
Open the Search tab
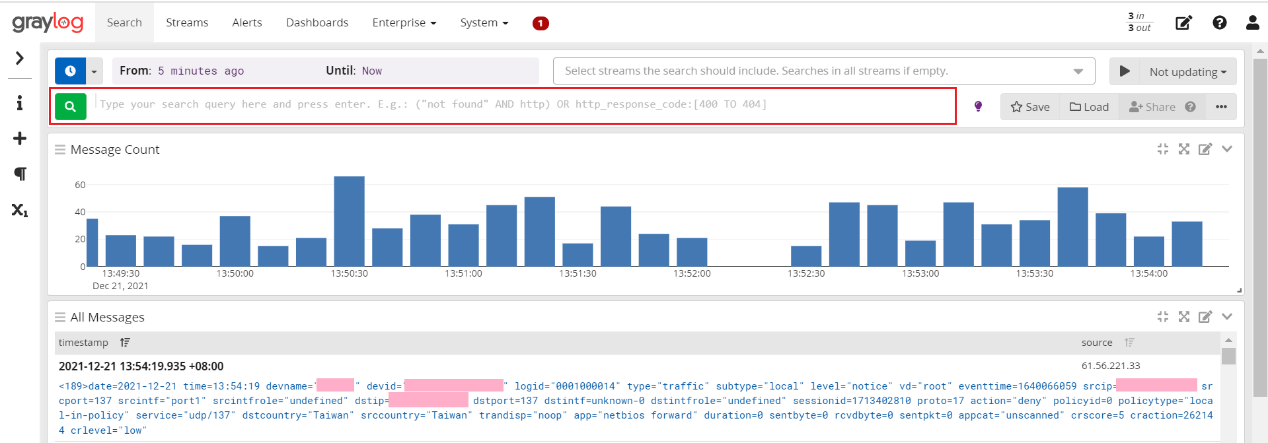click(124, 22)
